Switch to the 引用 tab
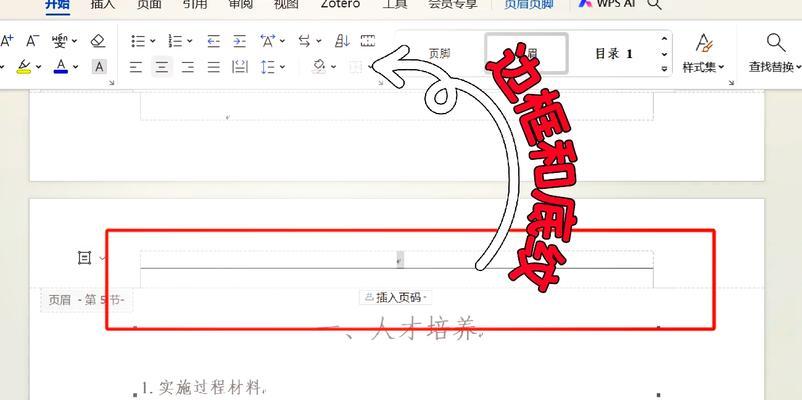802x400 pixels. (x=194, y=4)
